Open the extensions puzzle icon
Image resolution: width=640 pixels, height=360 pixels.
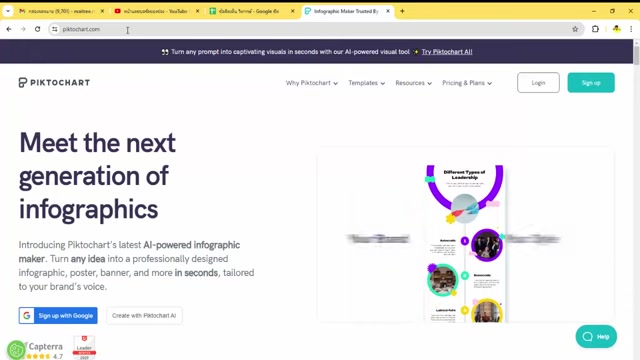596,29
